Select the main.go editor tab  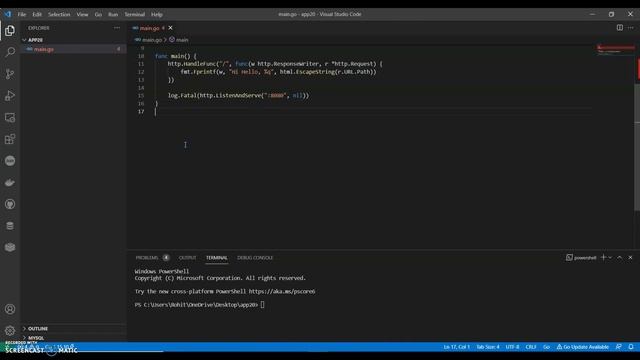point(149,28)
